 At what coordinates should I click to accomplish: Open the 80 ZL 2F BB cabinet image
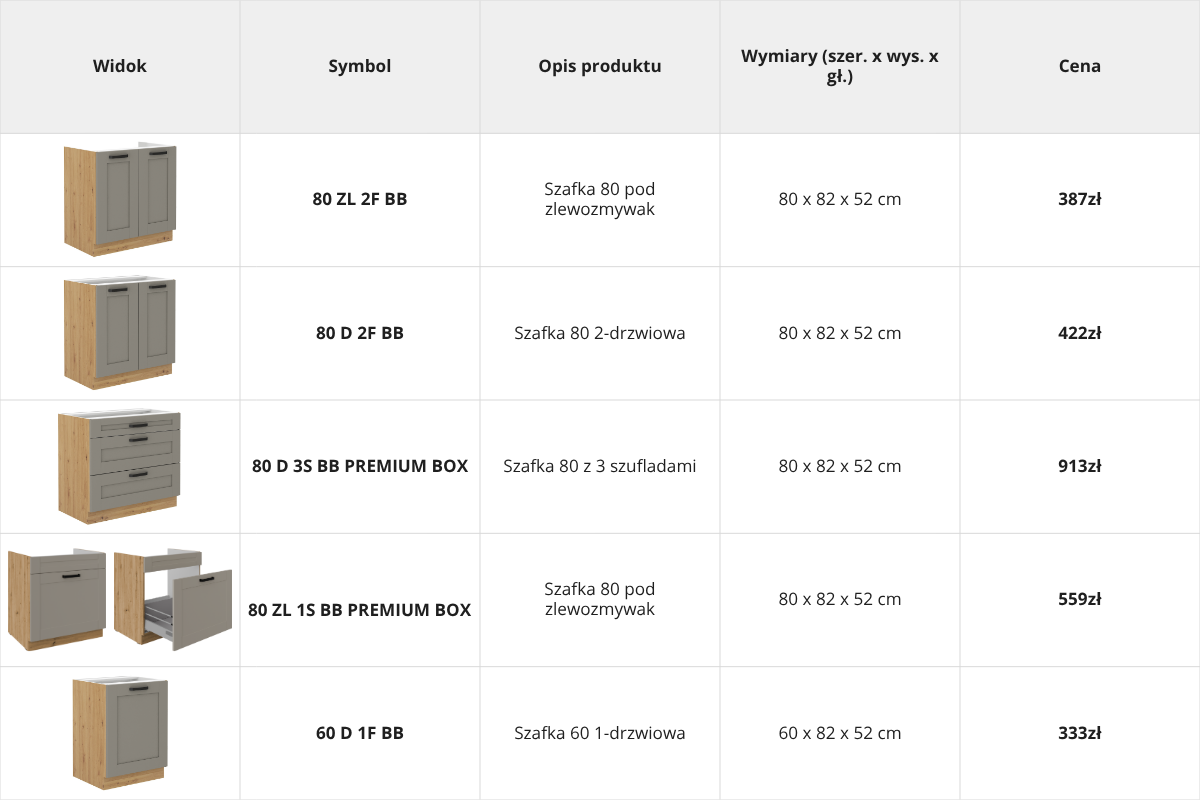point(120,200)
